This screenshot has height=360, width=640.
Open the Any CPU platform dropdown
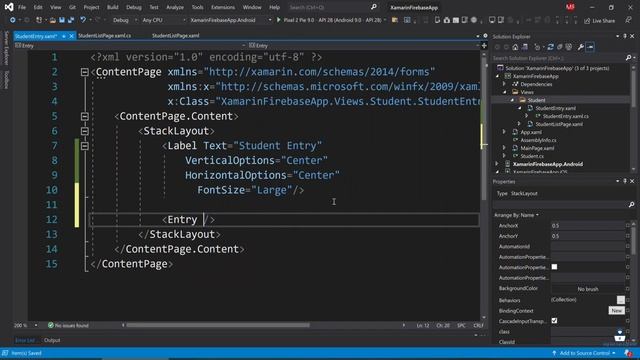click(x=164, y=20)
